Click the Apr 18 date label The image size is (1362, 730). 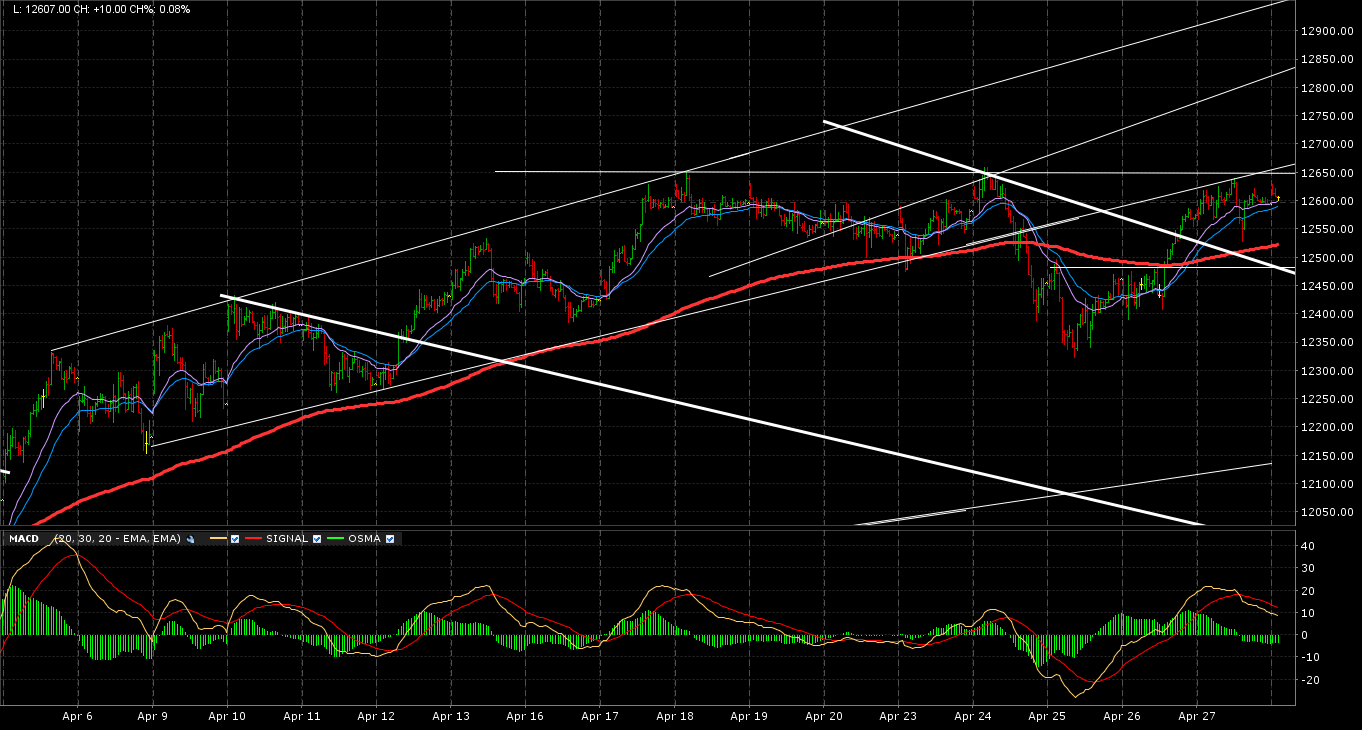[x=675, y=716]
